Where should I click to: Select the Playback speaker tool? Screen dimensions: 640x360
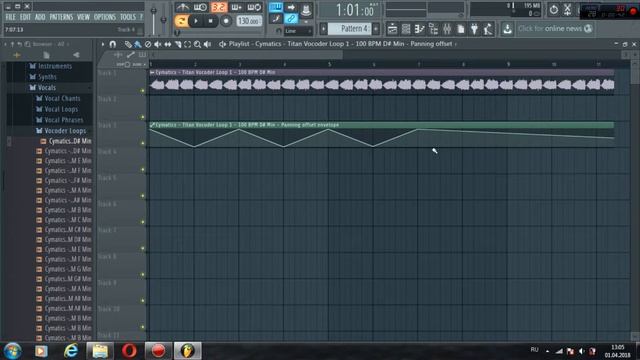(207, 44)
